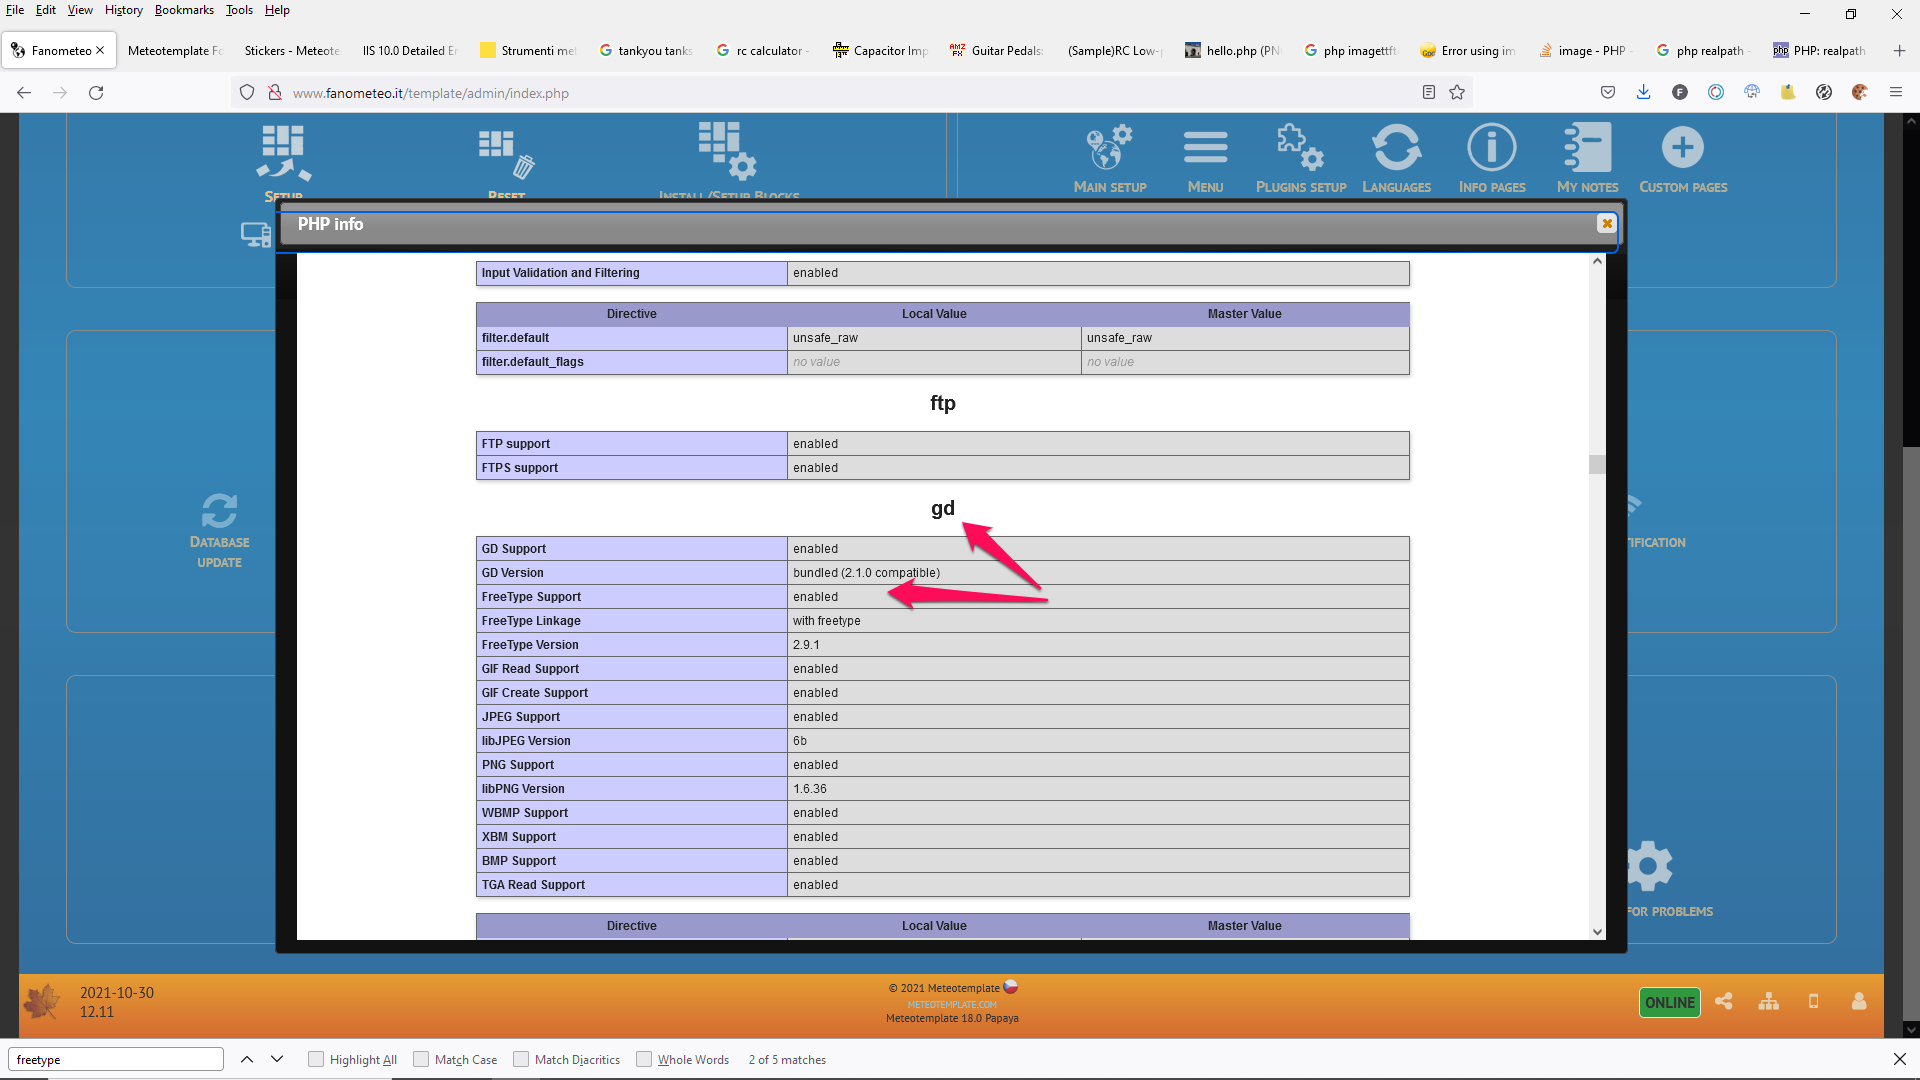Switch to PHP: realpath tab

point(1820,50)
